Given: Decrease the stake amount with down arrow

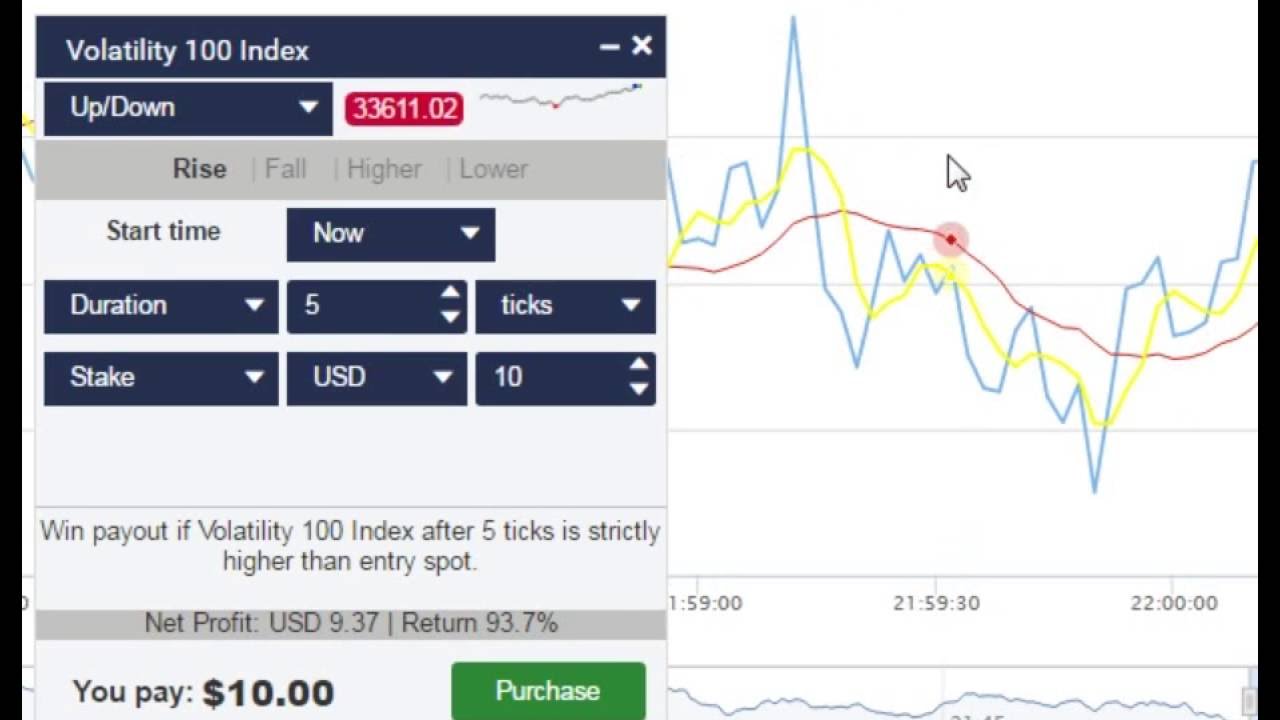Looking at the screenshot, I should click(x=639, y=389).
